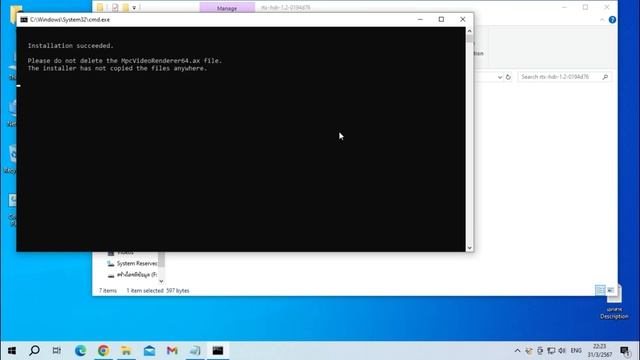Collapse the File Explorer ribbon
The image size is (640, 360).
602,20
